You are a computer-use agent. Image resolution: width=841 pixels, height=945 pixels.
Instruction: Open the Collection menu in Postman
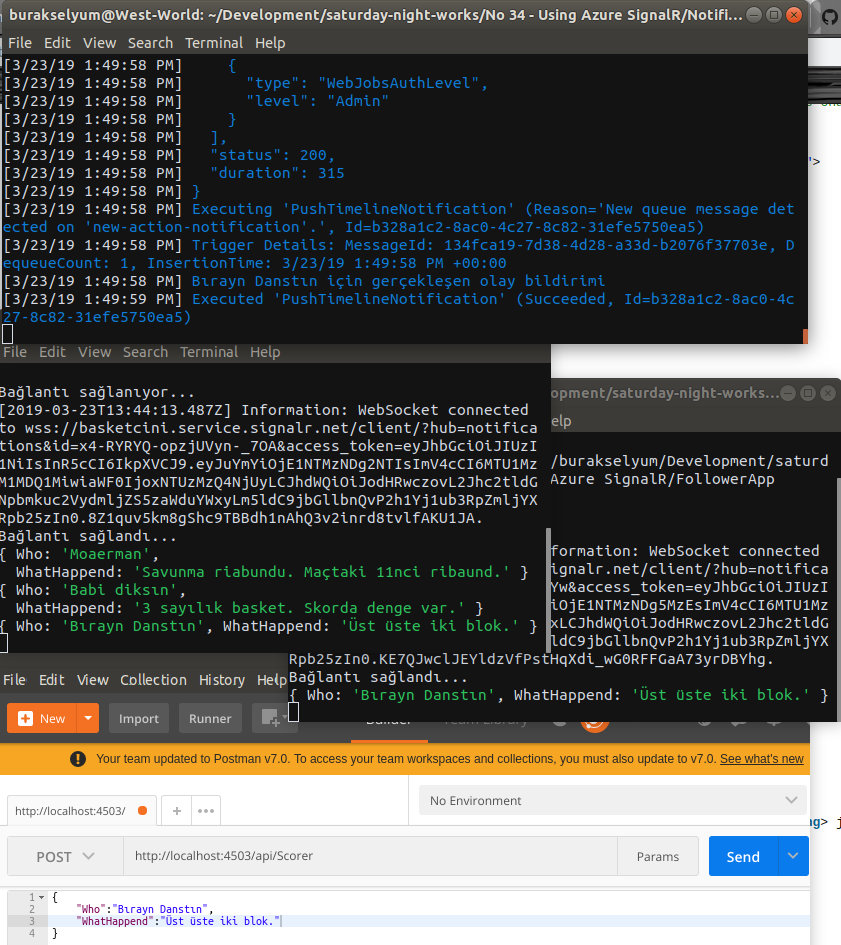point(153,680)
